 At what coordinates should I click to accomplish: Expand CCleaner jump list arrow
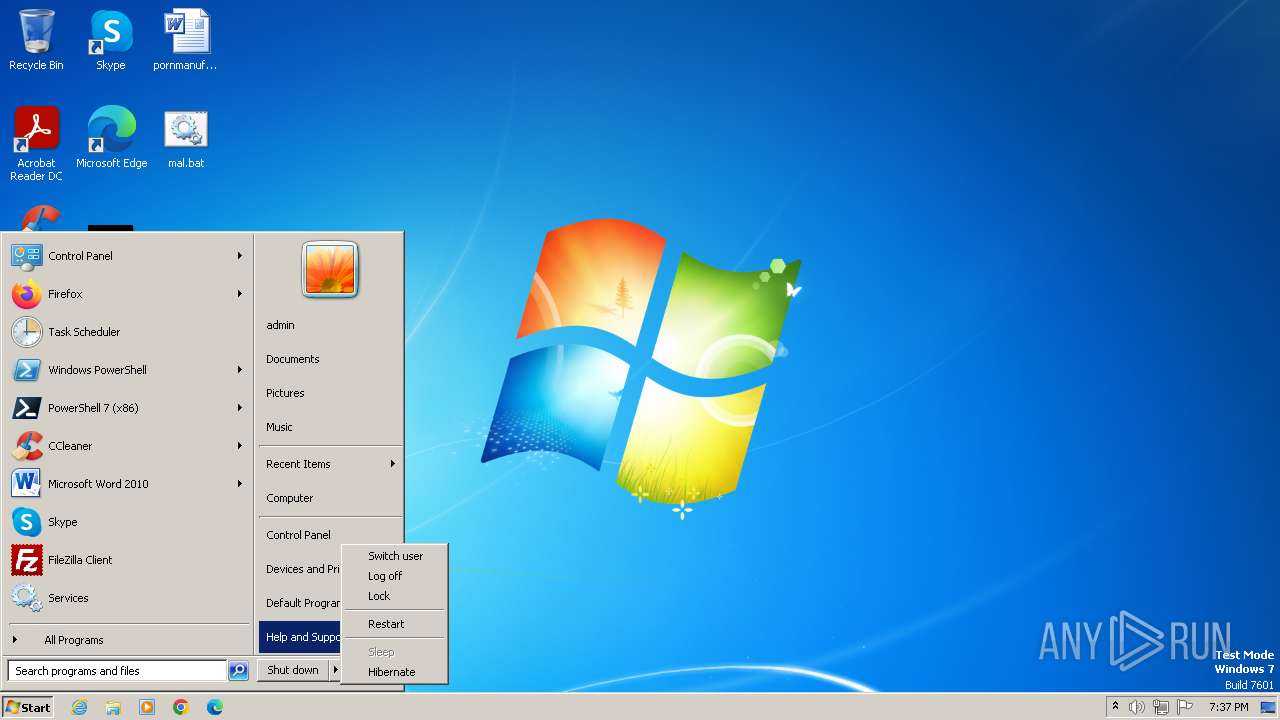pyautogui.click(x=240, y=446)
